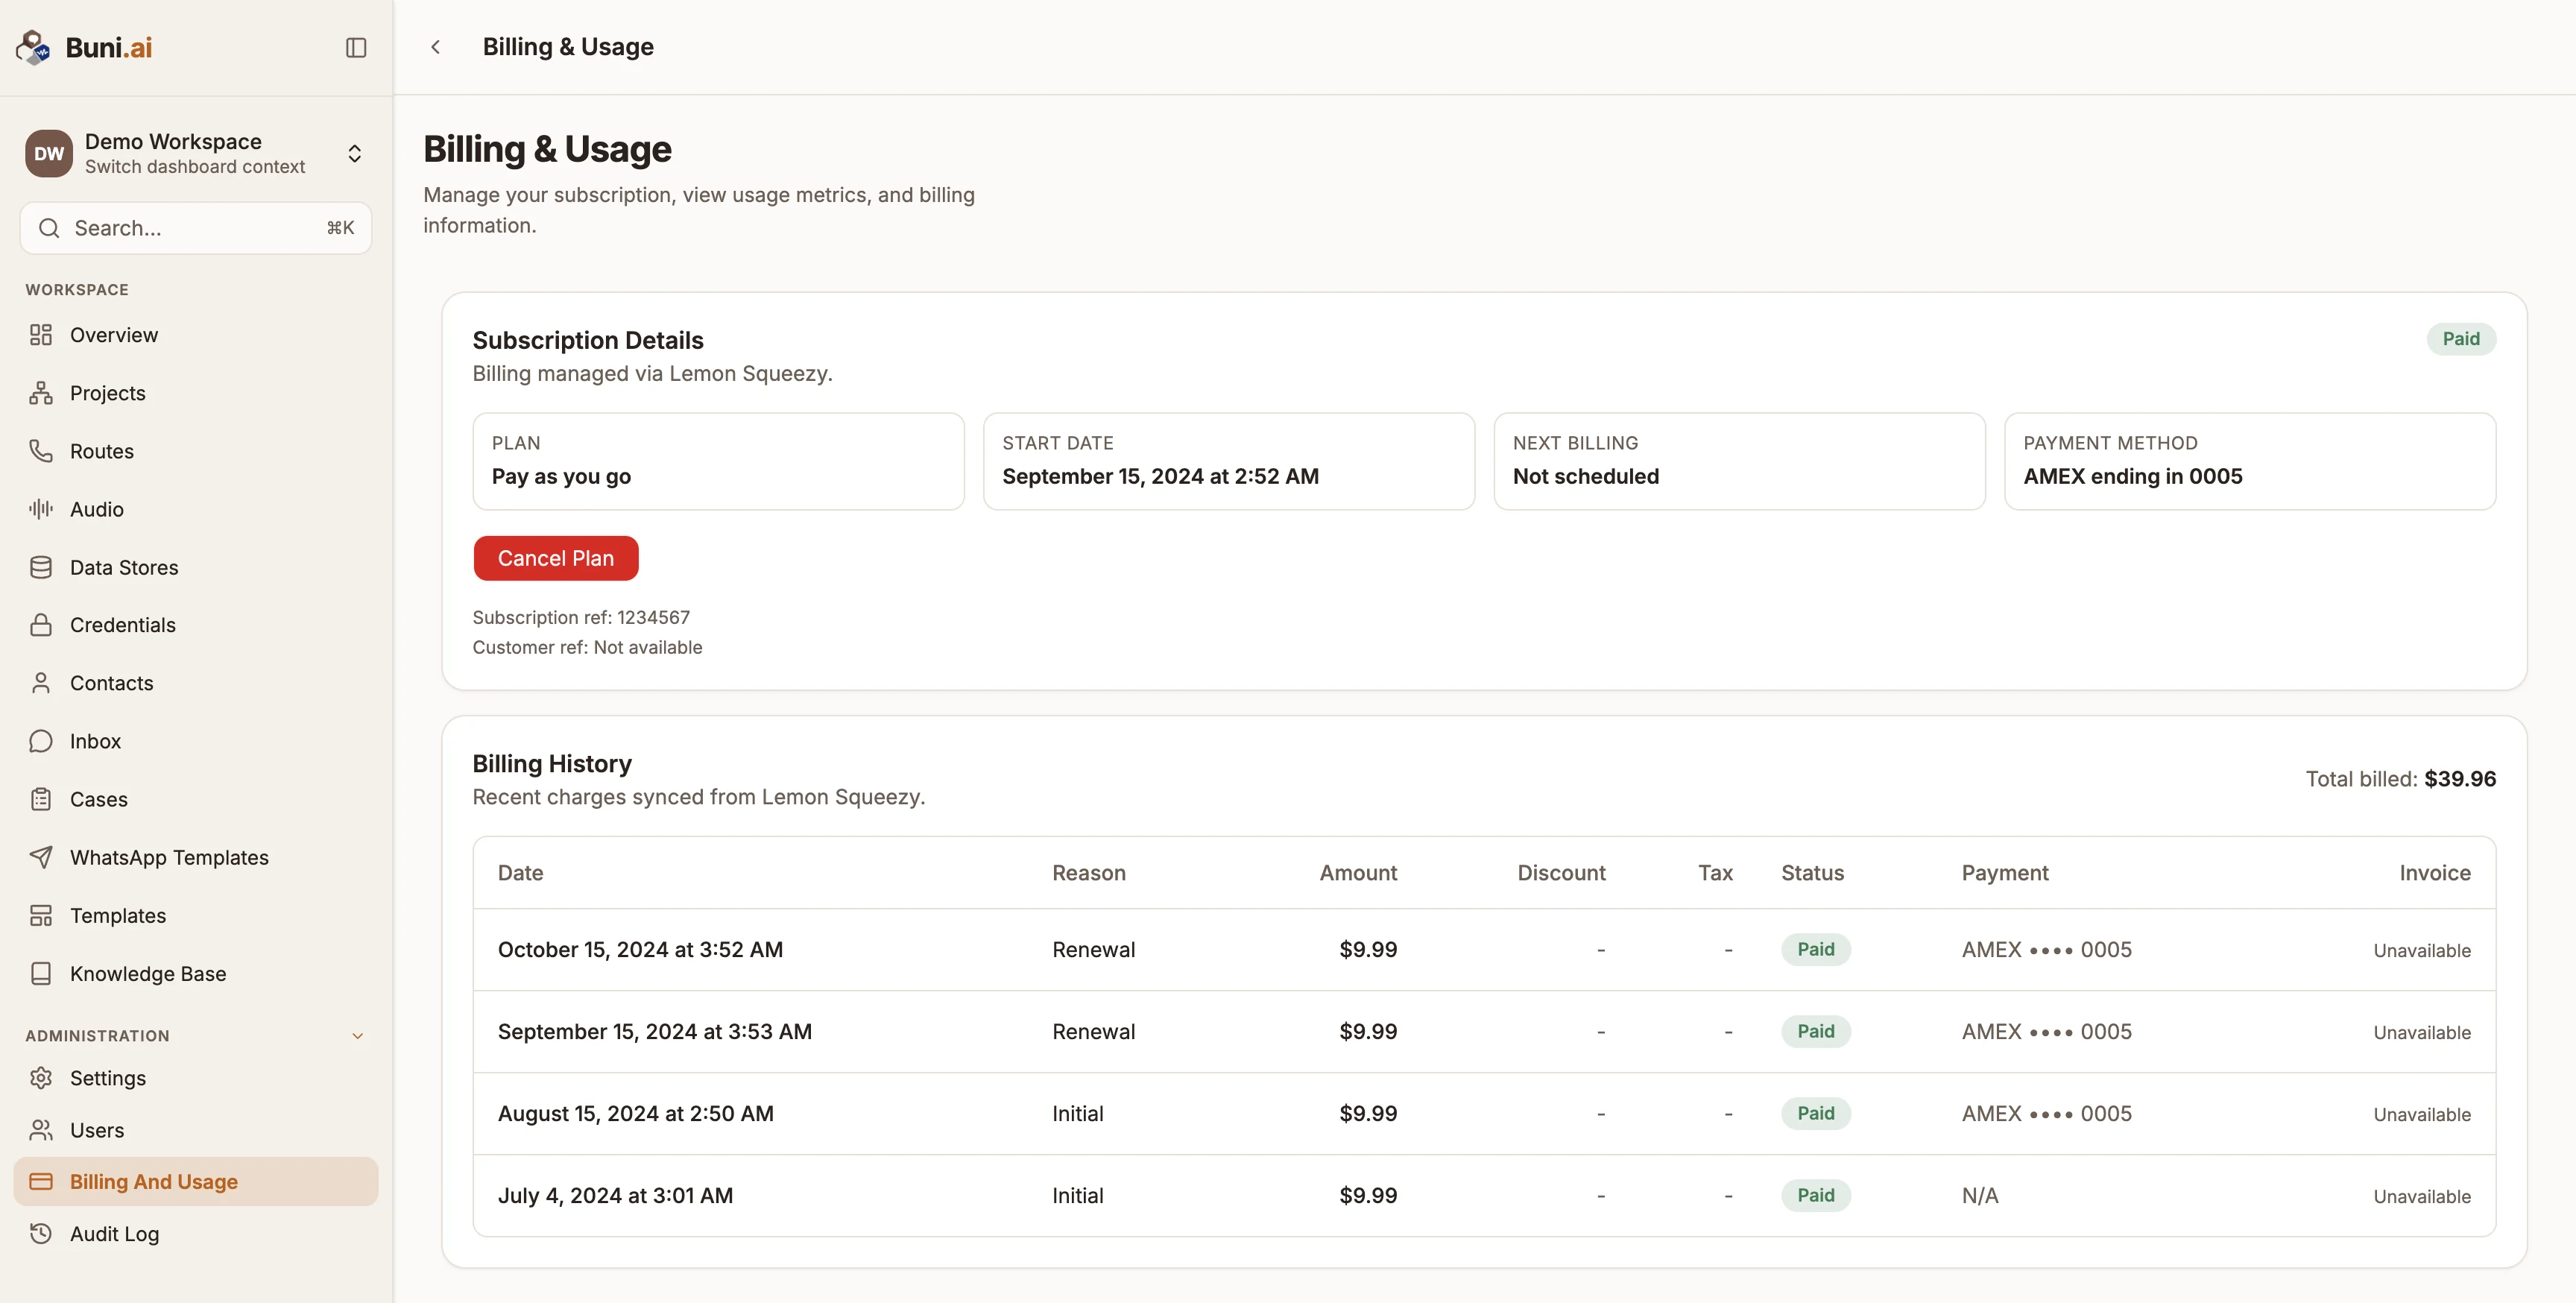The height and width of the screenshot is (1303, 2576).
Task: Click Customer ref: Not available text
Action: point(587,647)
